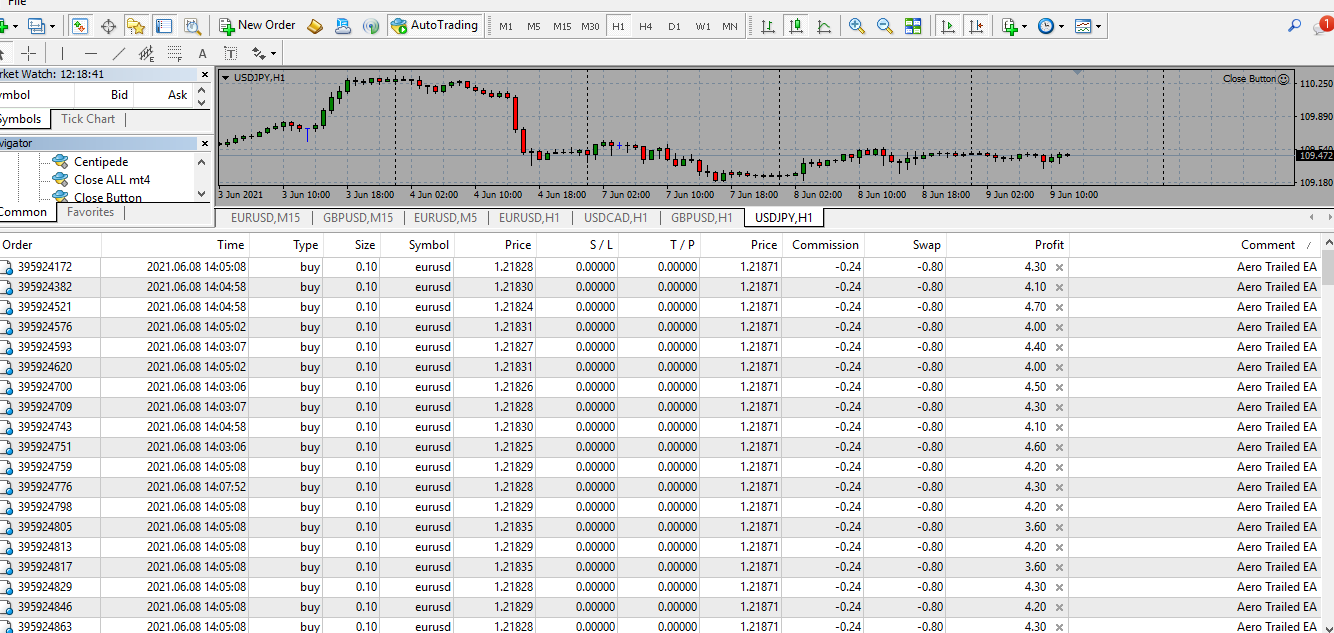Viewport: 1334px width, 633px height.
Task: Switch to the Tick Chart tab
Action: 88,119
